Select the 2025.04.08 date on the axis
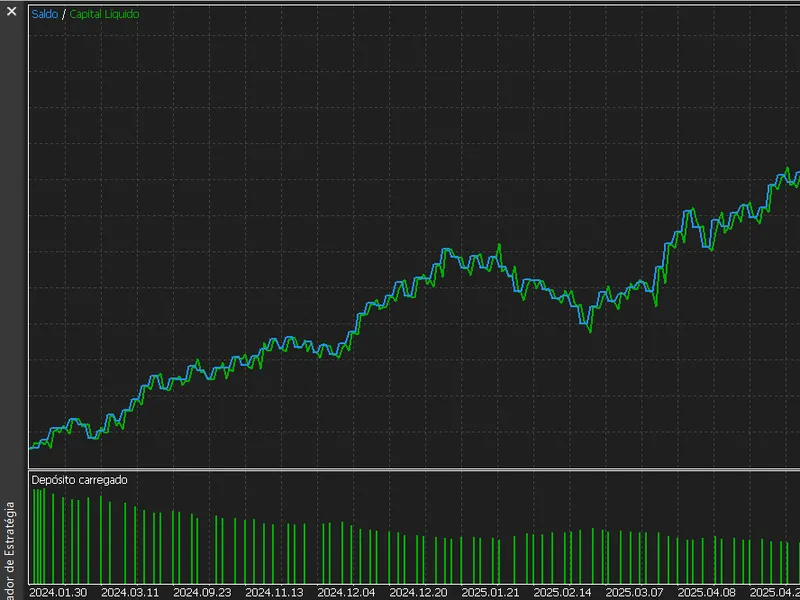Image resolution: width=800 pixels, height=600 pixels. click(706, 593)
